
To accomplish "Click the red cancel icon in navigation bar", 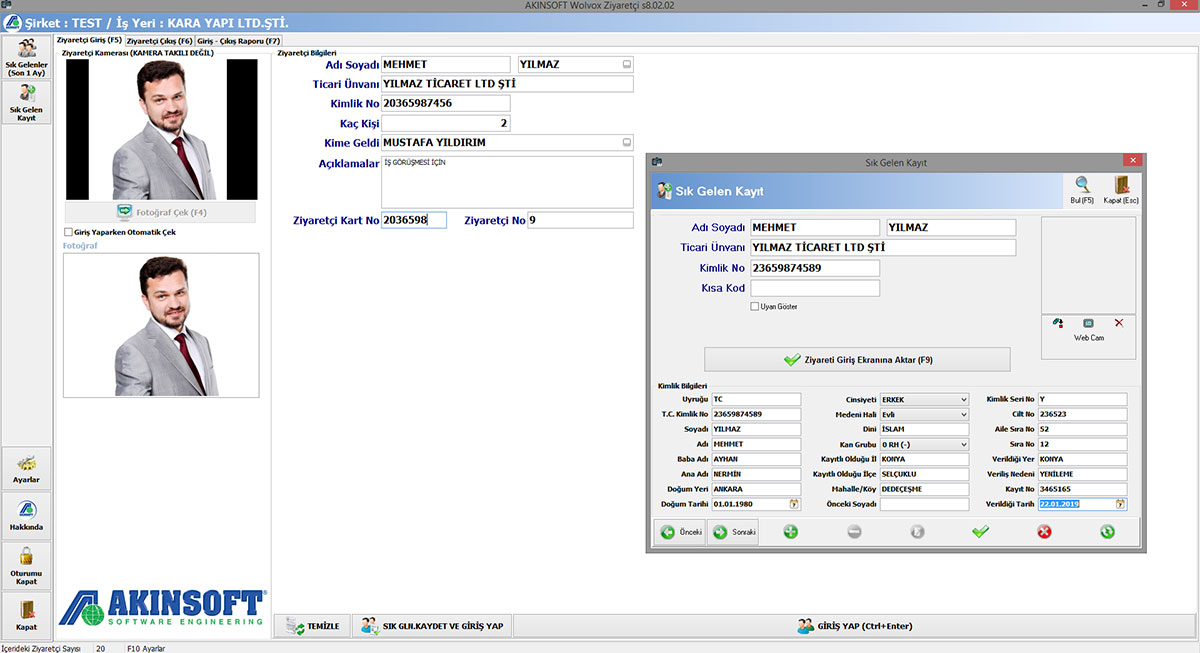I will 1044,532.
